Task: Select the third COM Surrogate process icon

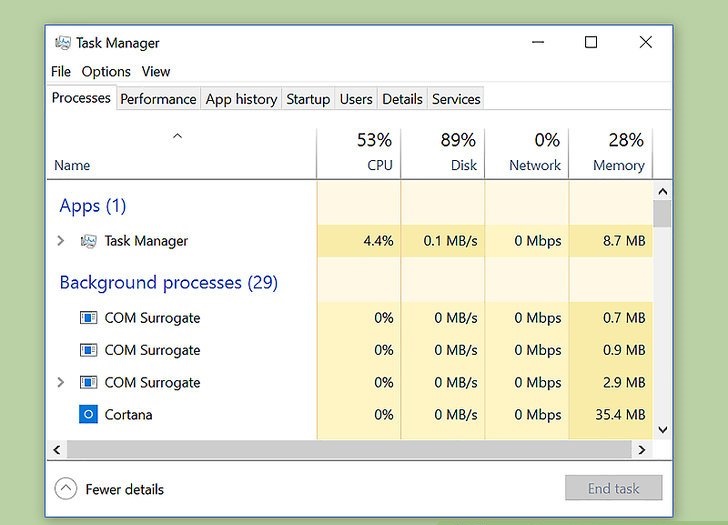Action: (x=88, y=382)
